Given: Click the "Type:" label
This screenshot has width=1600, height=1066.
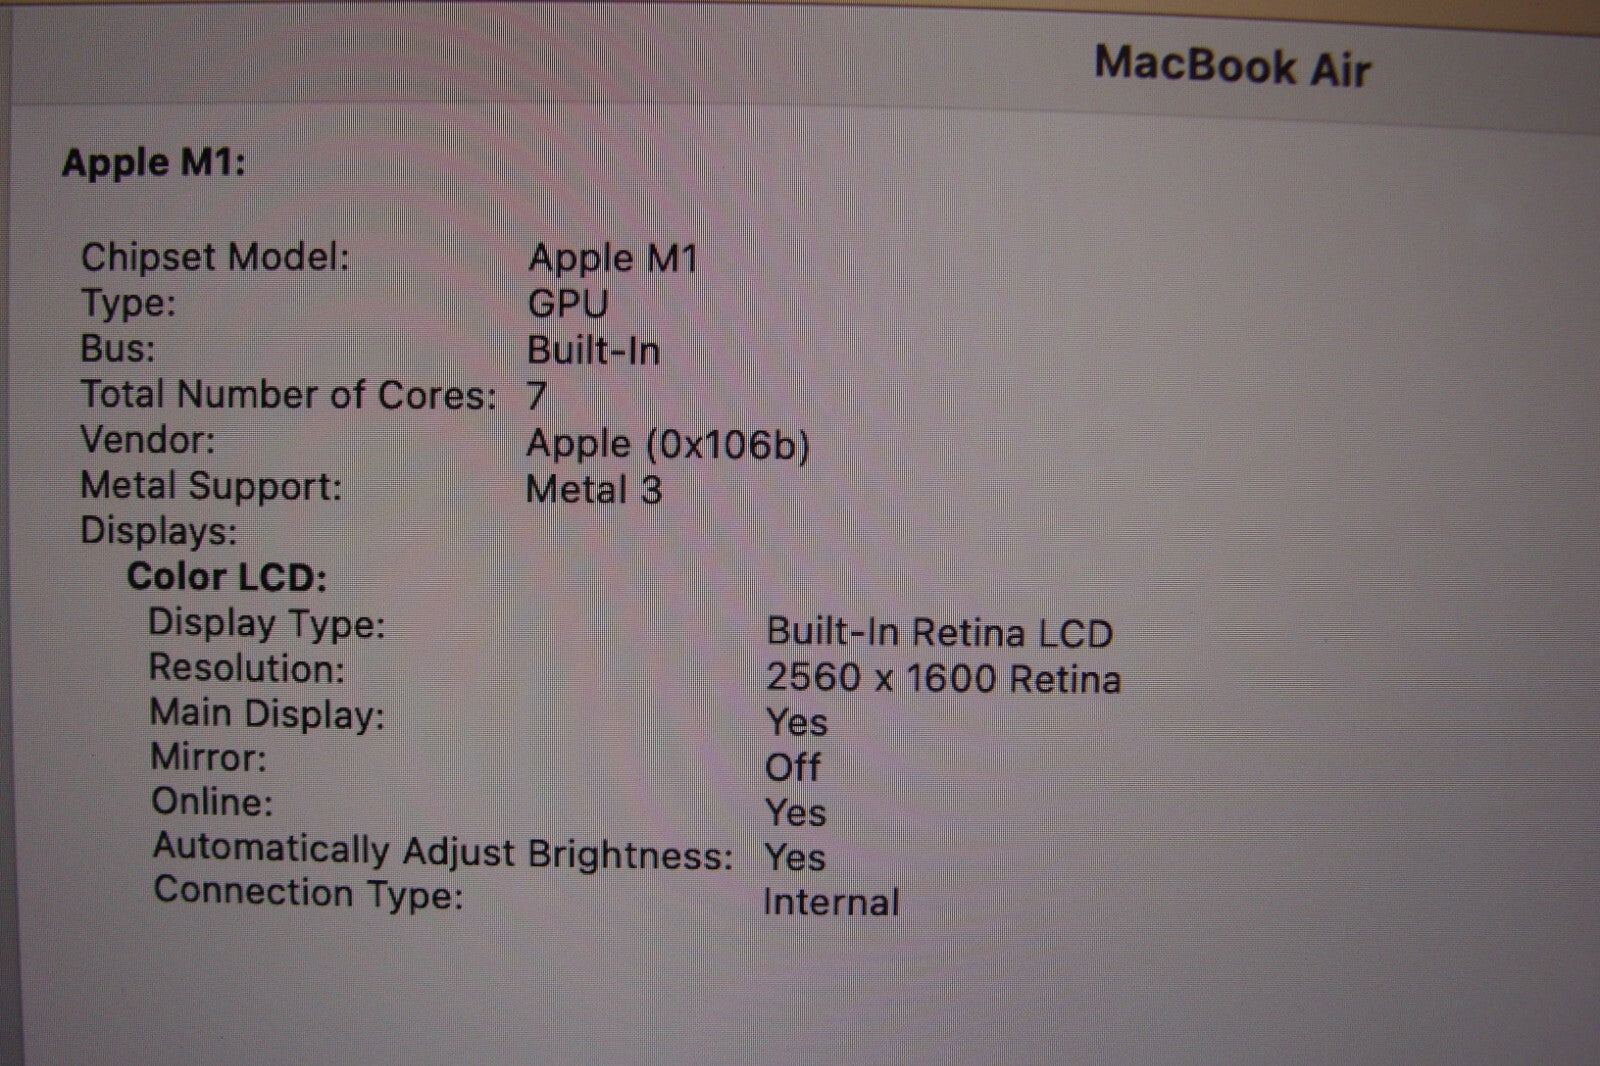Looking at the screenshot, I should point(128,302).
